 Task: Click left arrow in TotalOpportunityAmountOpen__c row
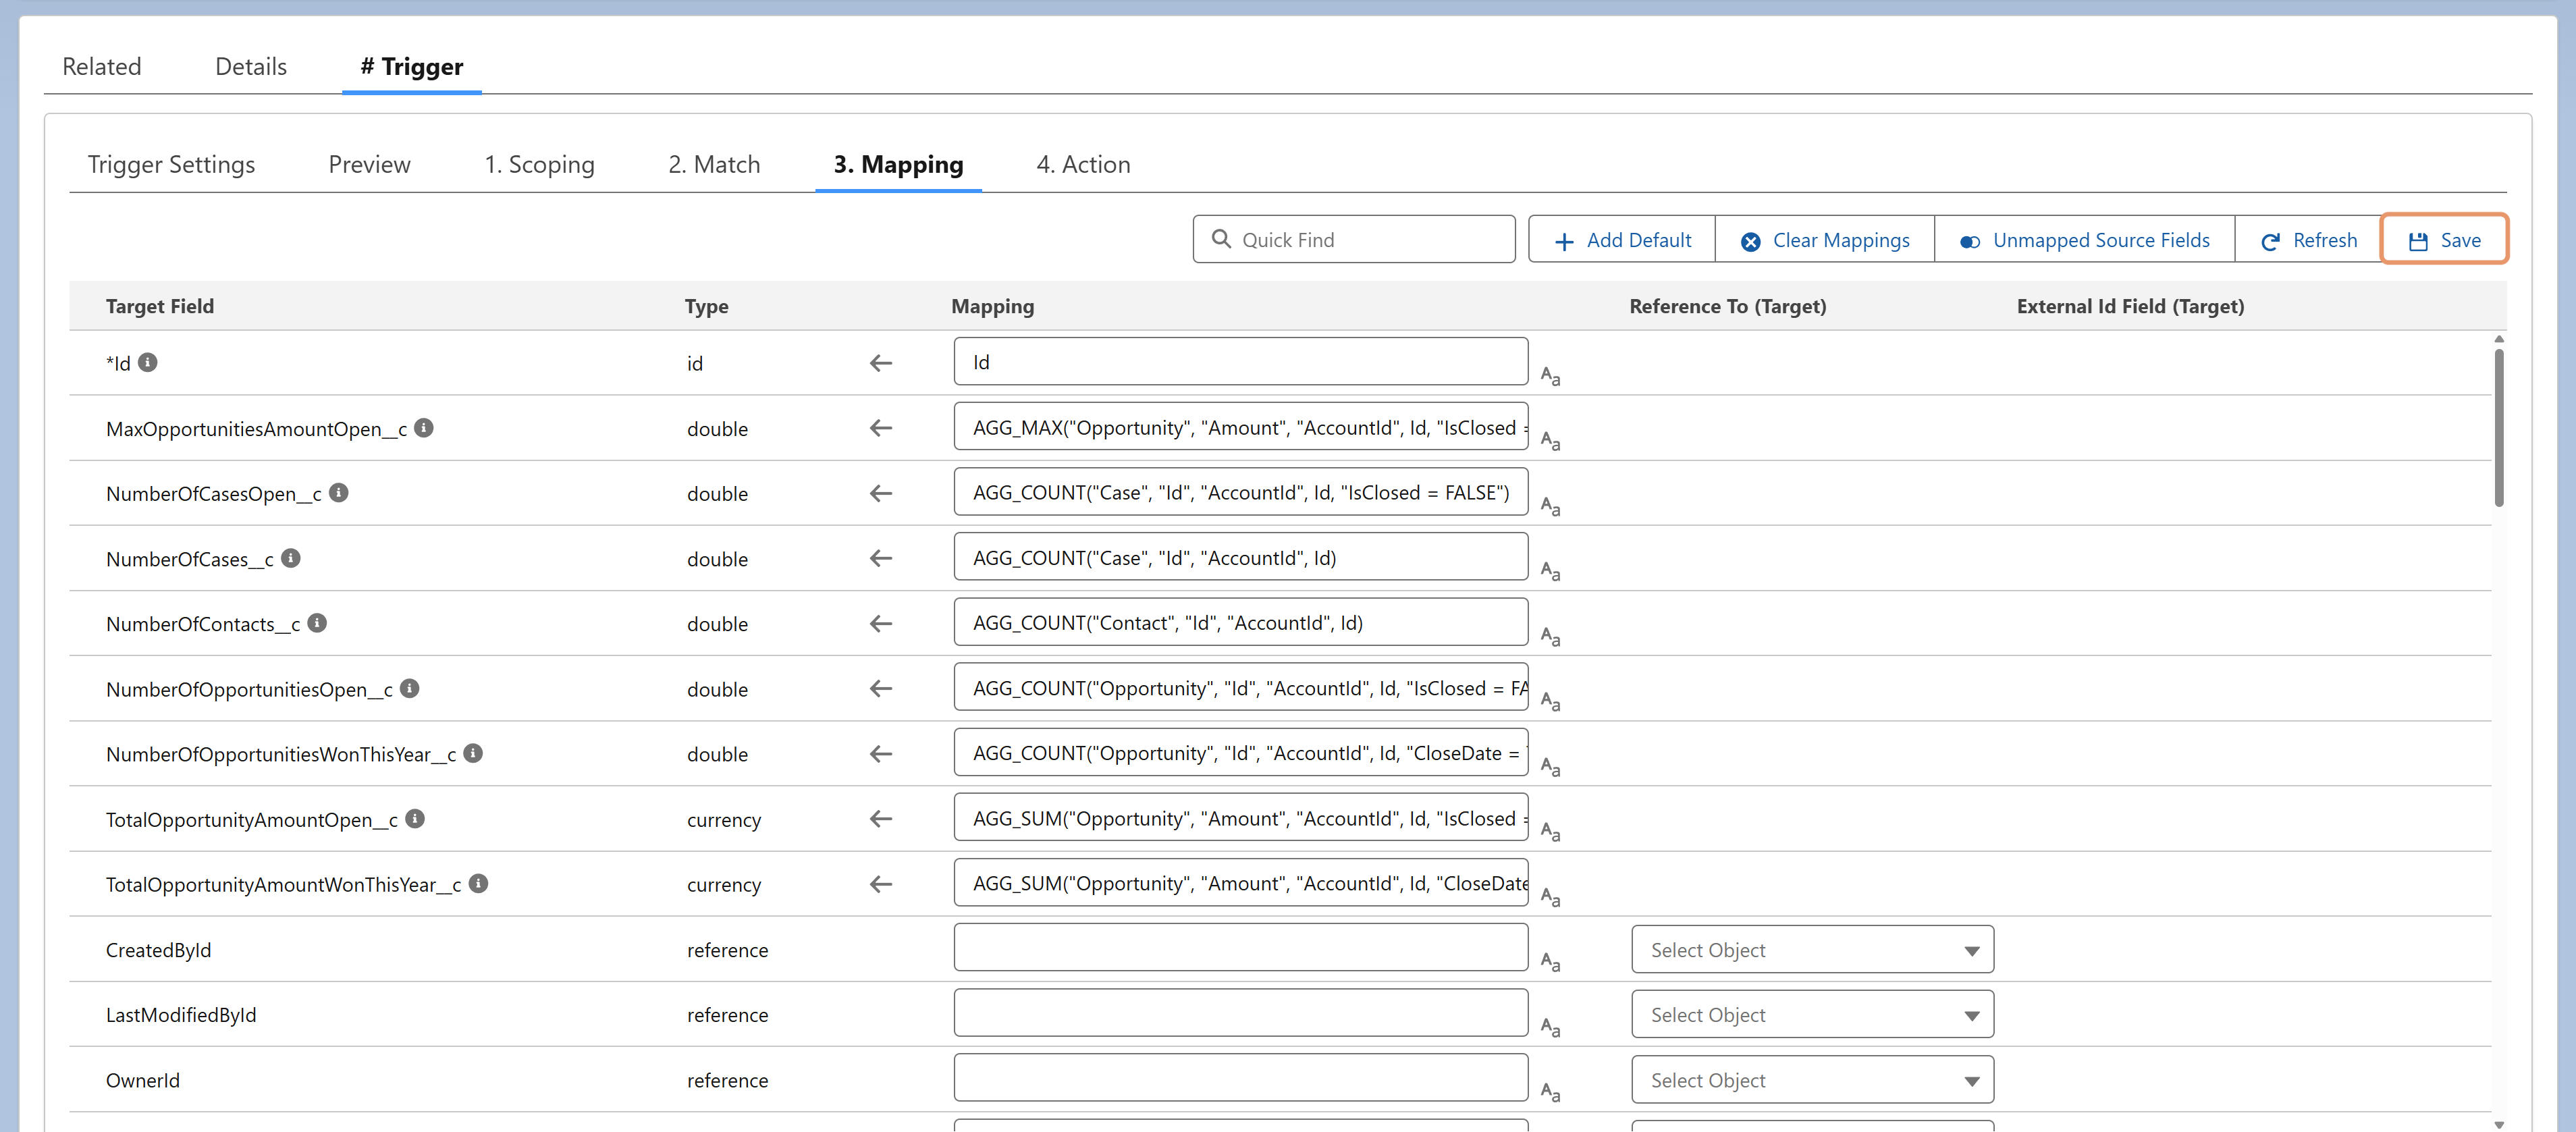point(881,819)
